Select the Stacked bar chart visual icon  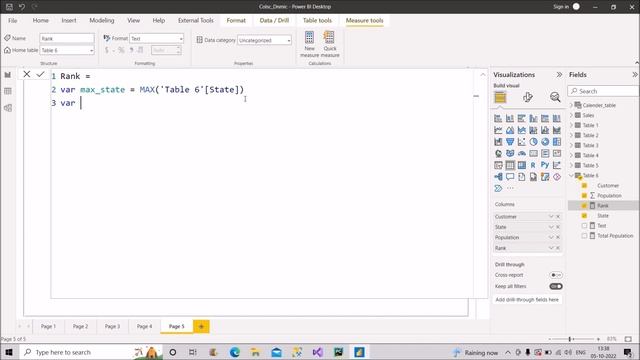498,118
